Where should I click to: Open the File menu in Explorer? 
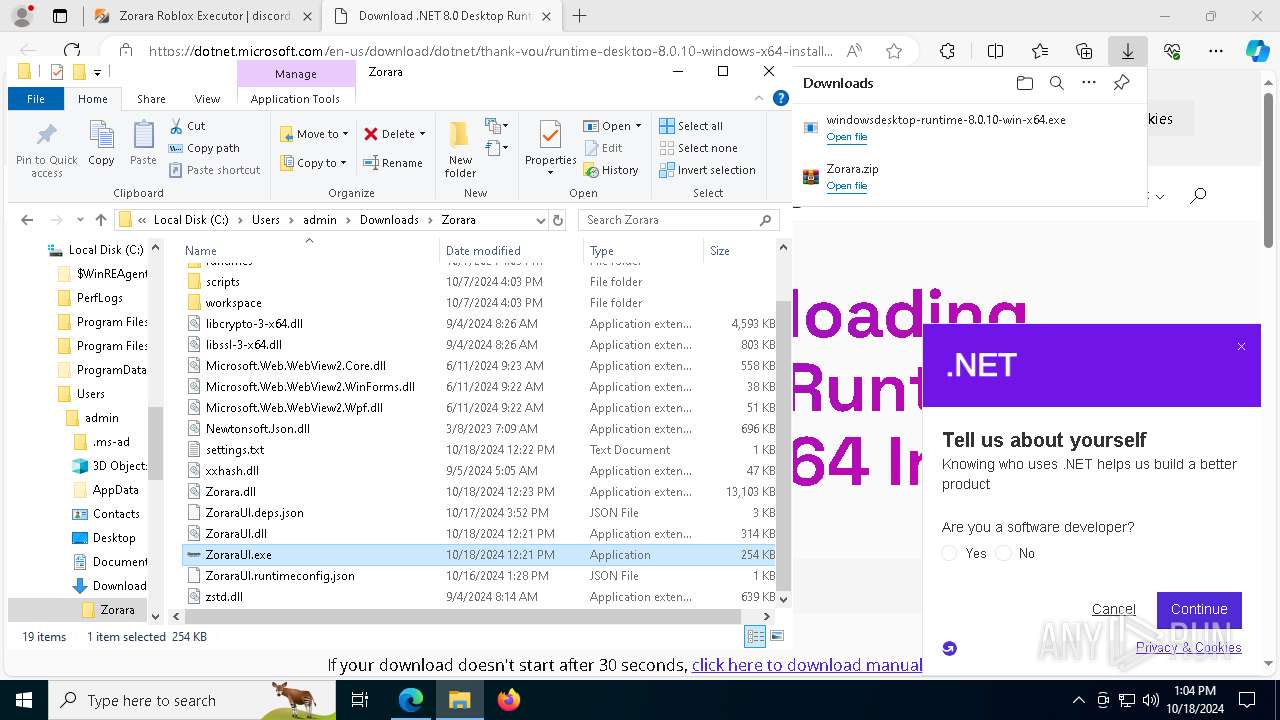[x=36, y=99]
